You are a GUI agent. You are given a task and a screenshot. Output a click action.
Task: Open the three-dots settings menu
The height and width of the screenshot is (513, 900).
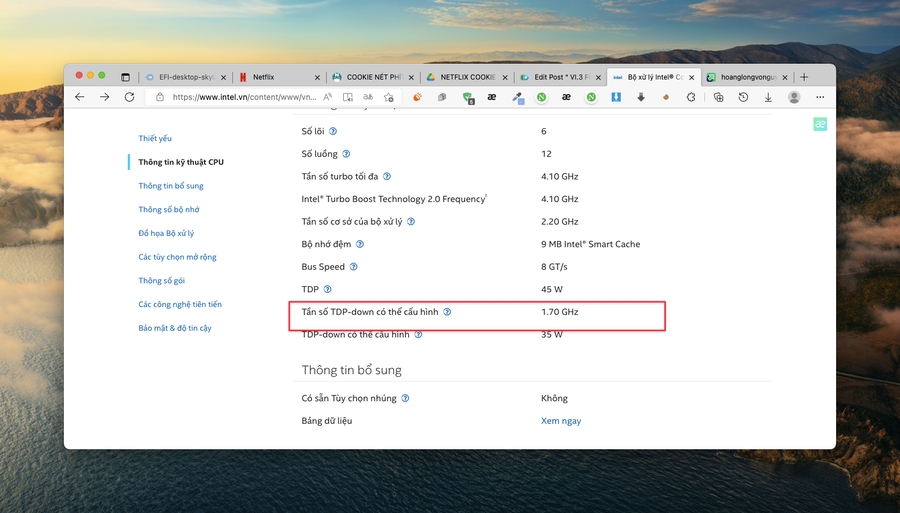[x=820, y=97]
